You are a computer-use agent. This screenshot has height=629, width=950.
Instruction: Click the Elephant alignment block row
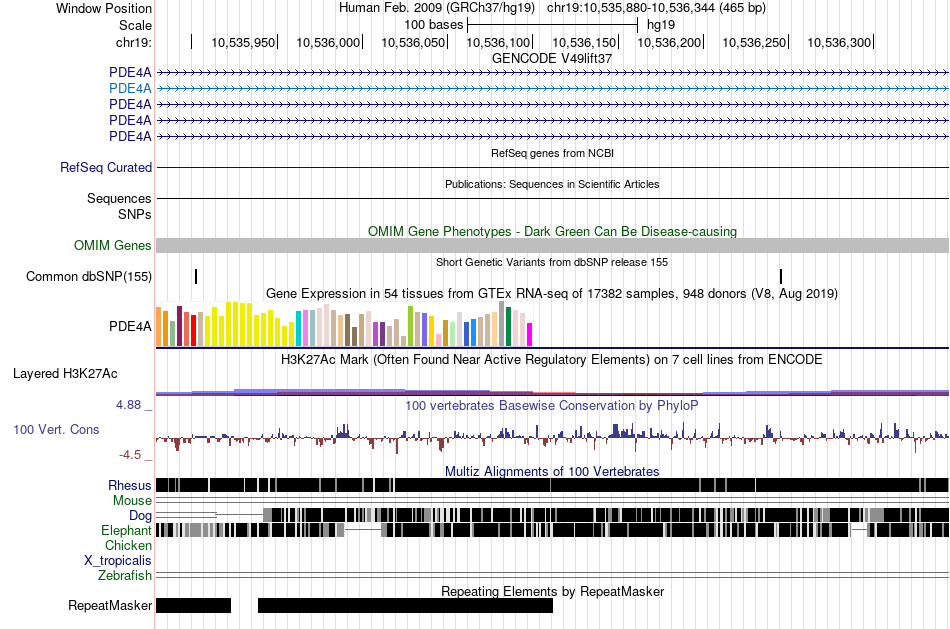tap(552, 530)
